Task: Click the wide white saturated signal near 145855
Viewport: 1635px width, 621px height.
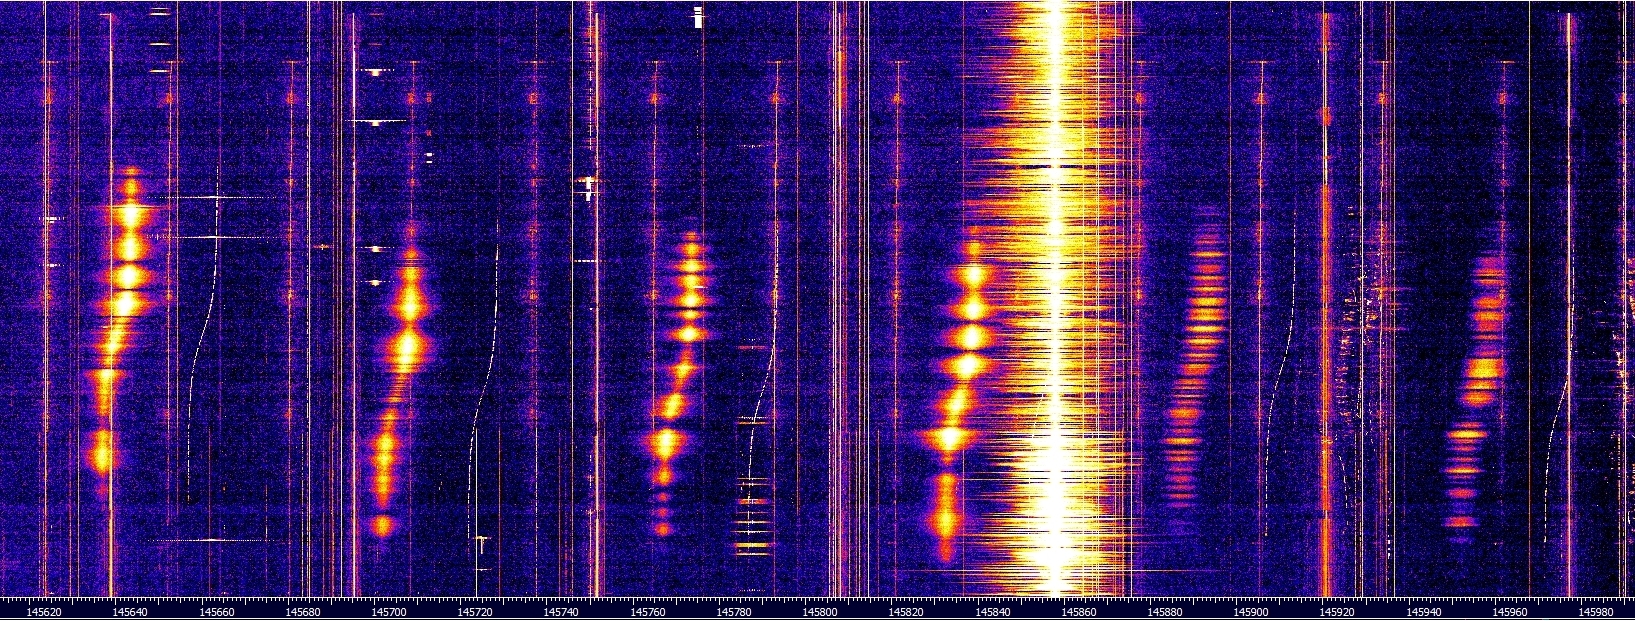Action: [x=1056, y=300]
